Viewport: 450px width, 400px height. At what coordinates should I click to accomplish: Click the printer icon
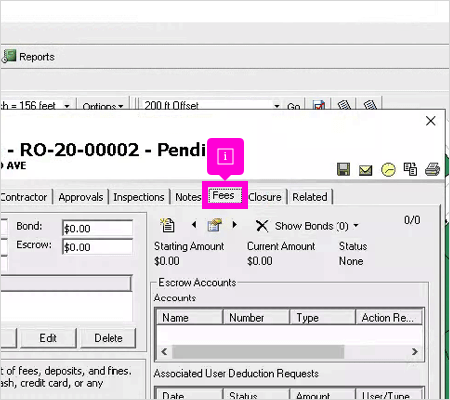click(432, 169)
